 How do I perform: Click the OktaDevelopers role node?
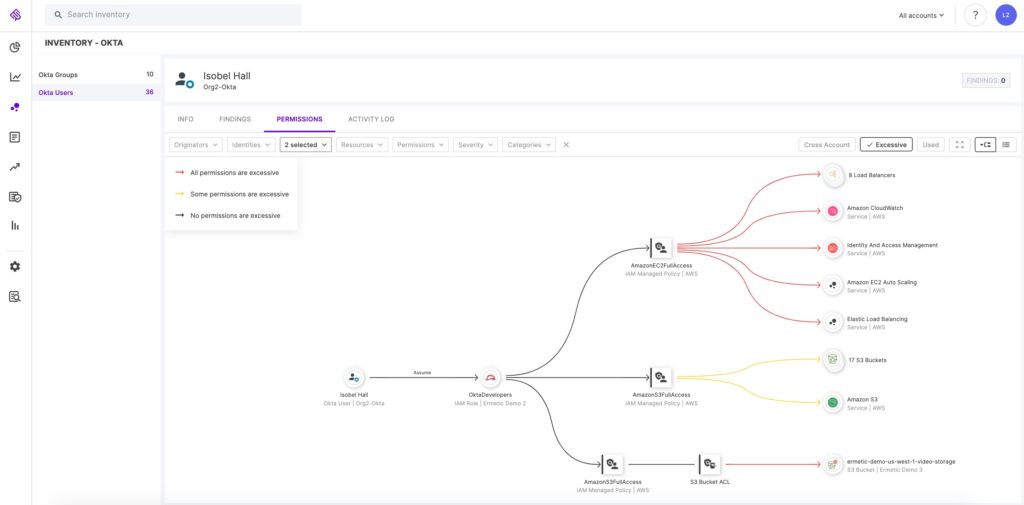coord(490,378)
